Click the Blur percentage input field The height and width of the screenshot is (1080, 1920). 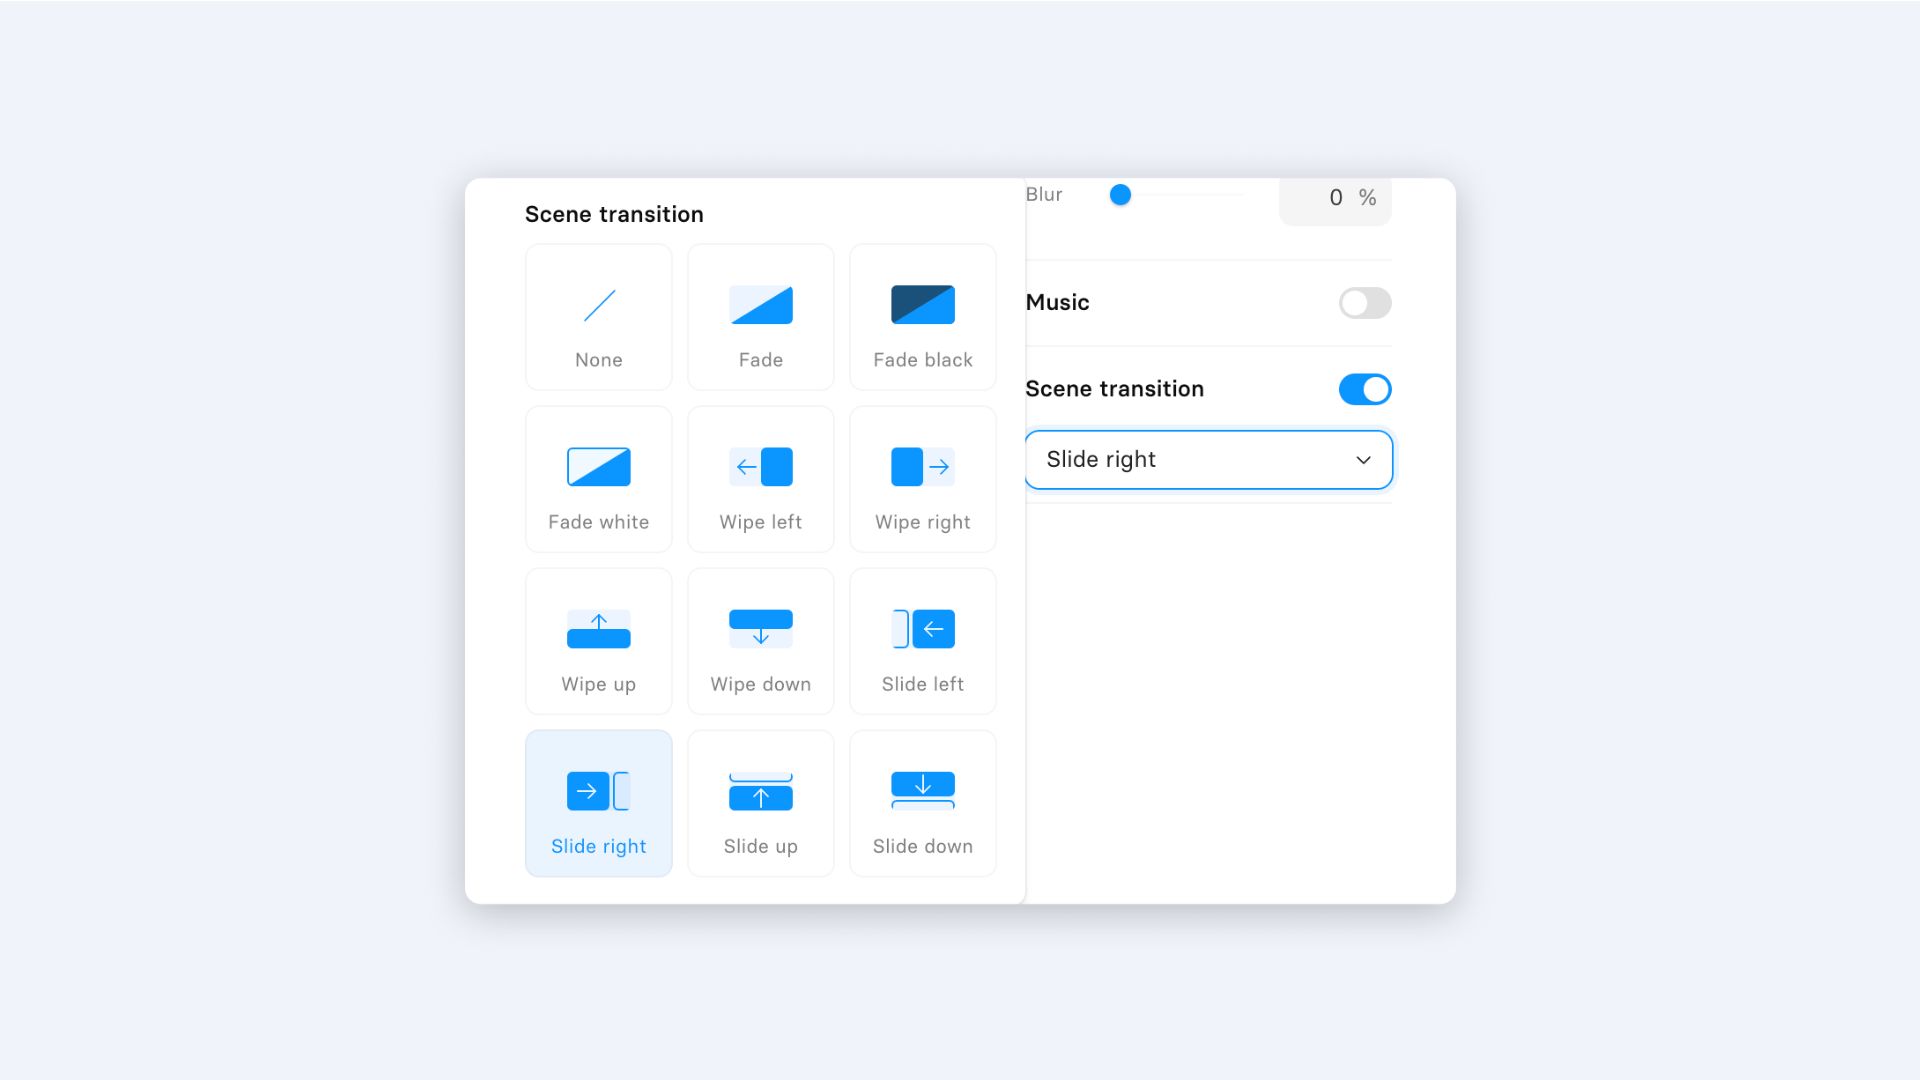pos(1334,198)
